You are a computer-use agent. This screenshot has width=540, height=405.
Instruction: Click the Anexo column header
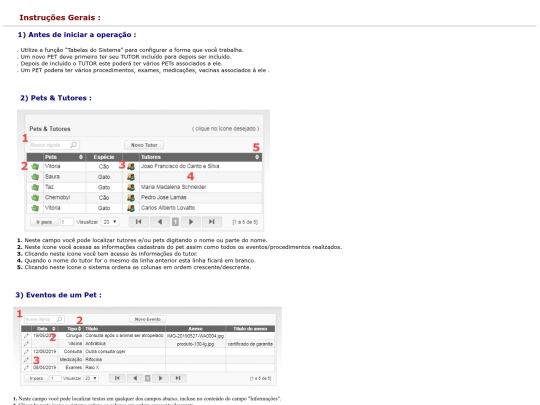pos(195,329)
